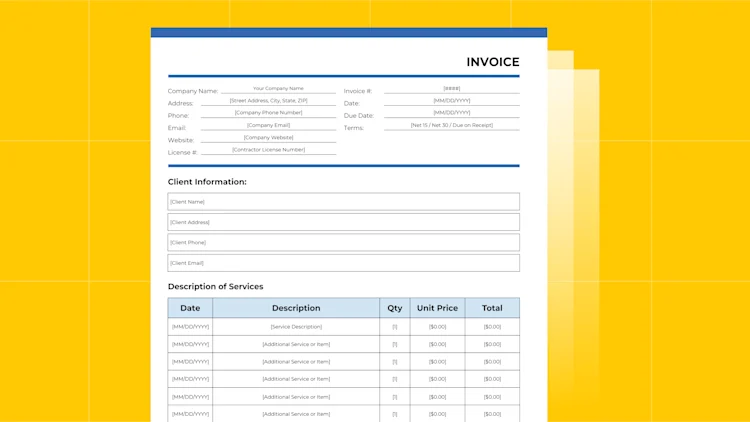The image size is (750, 422).
Task: Select the Due Date [MM/DD/YYYY] field
Action: [x=452, y=113]
